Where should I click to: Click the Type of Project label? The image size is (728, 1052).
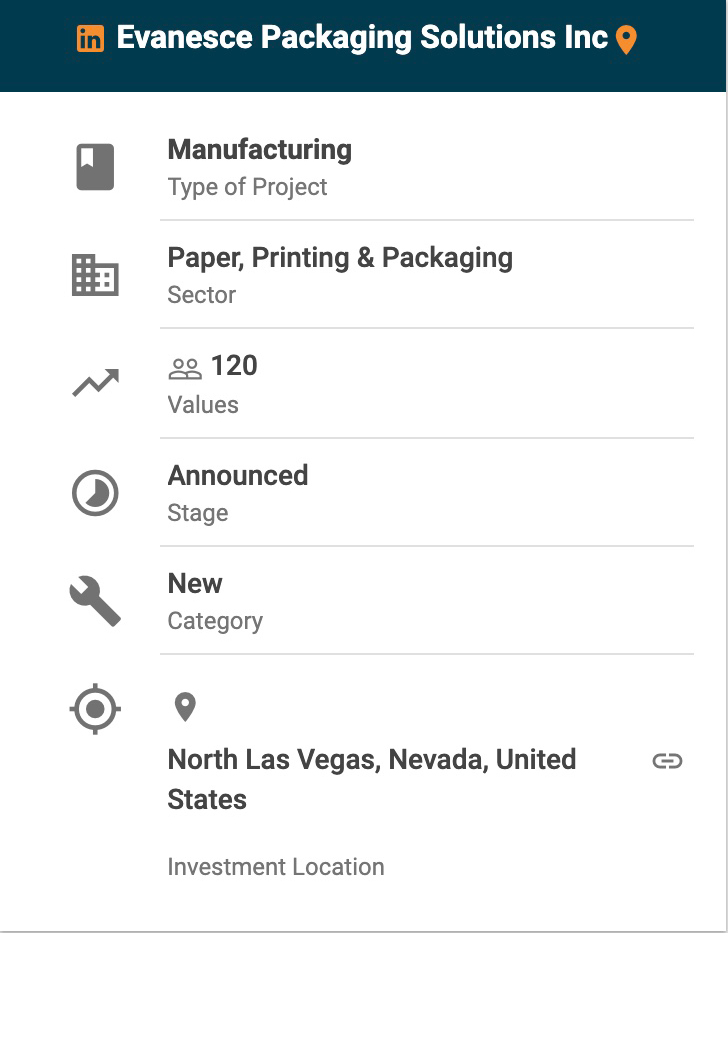tap(247, 187)
